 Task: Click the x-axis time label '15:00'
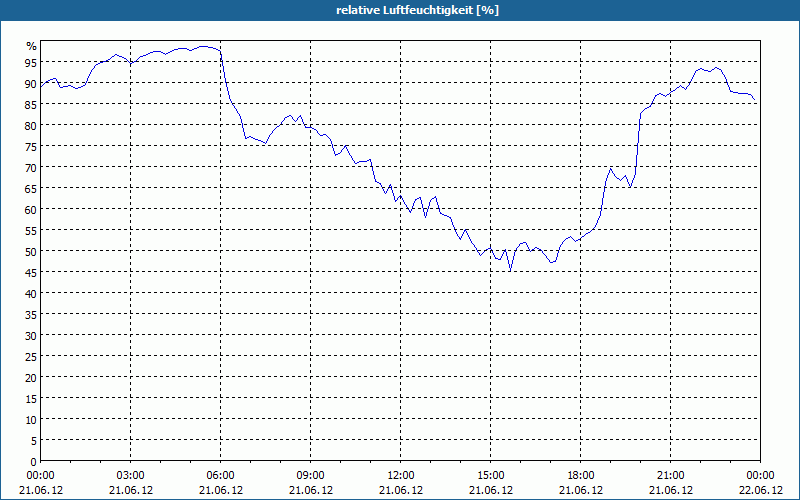491,476
